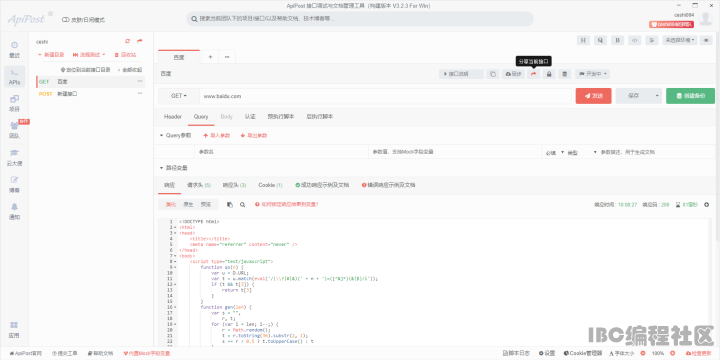Open the 必填 dropdown in parameter row
Screen dimensions: 720x360
[x=555, y=152]
